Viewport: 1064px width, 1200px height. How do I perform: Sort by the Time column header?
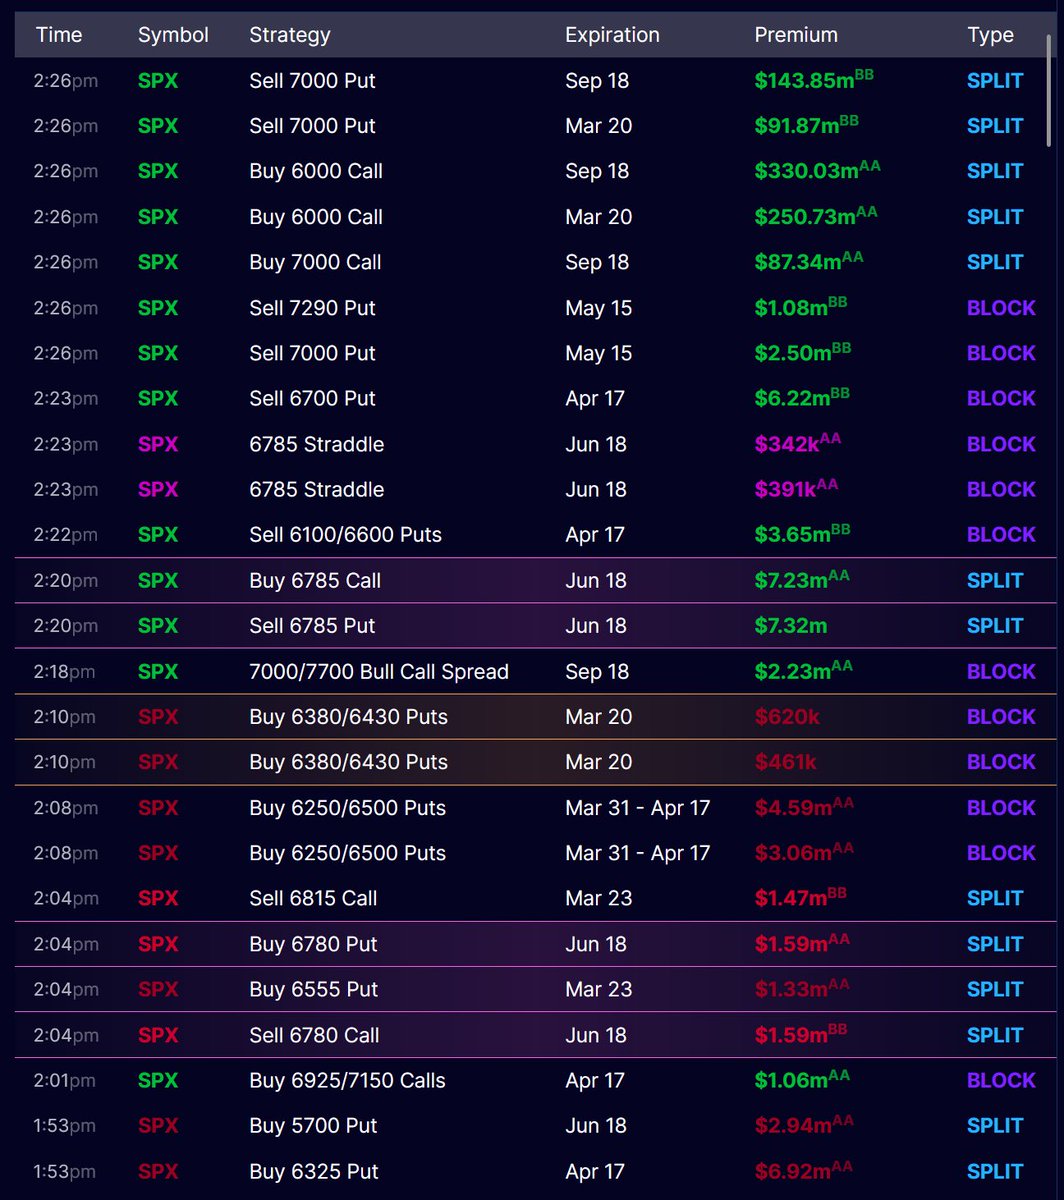pos(58,35)
